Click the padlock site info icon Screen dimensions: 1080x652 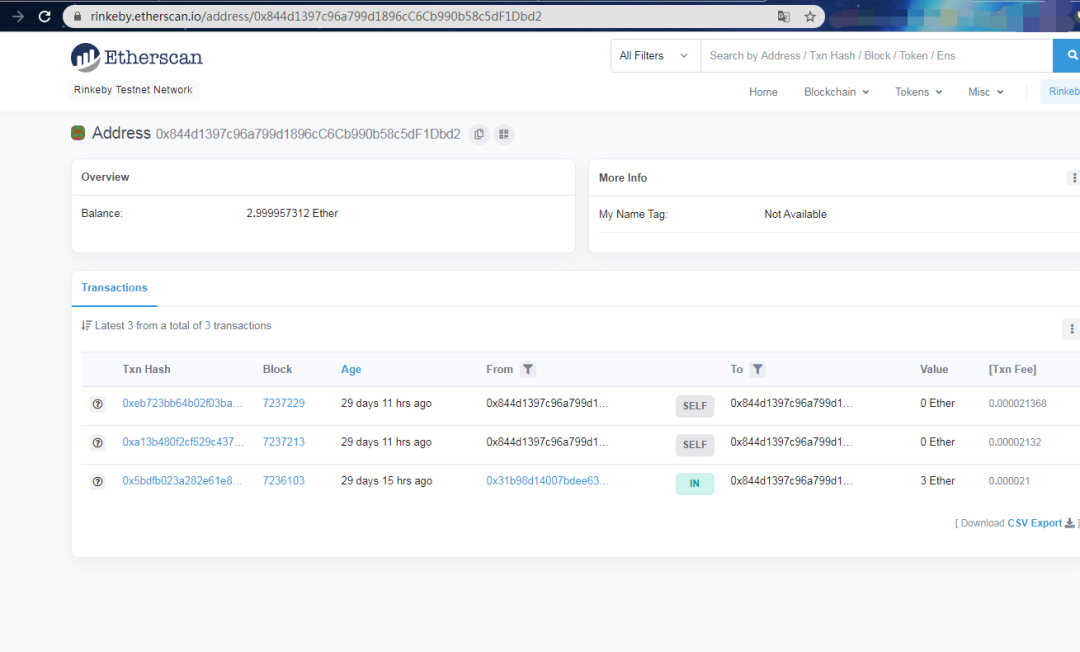click(x=78, y=17)
